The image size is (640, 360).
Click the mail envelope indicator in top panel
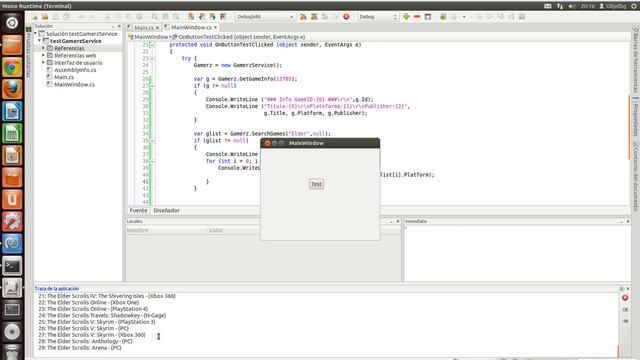click(x=548, y=6)
